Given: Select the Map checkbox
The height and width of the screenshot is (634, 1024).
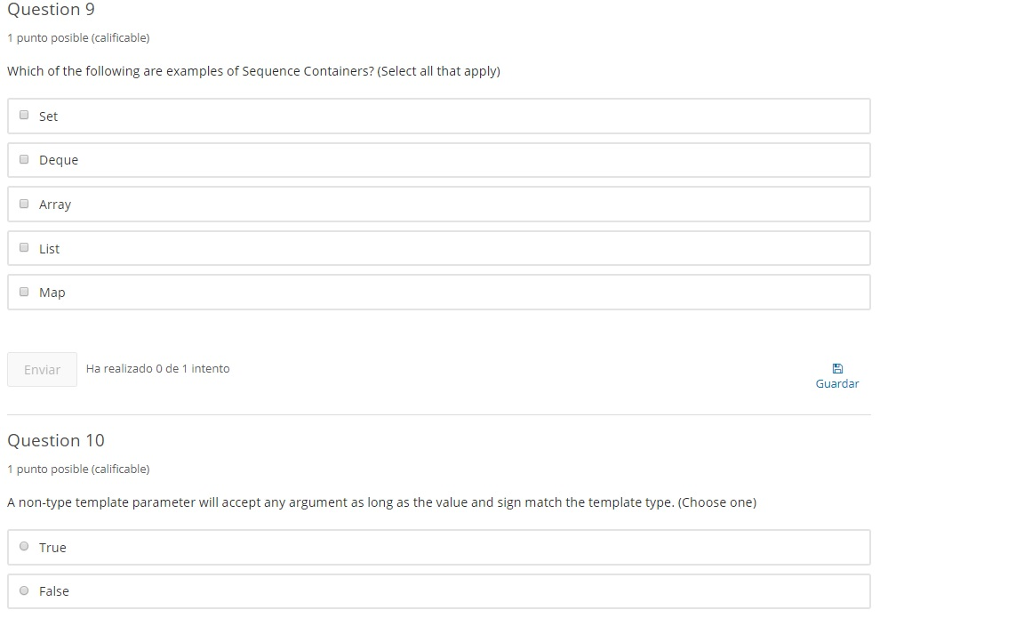Looking at the screenshot, I should click(x=24, y=292).
